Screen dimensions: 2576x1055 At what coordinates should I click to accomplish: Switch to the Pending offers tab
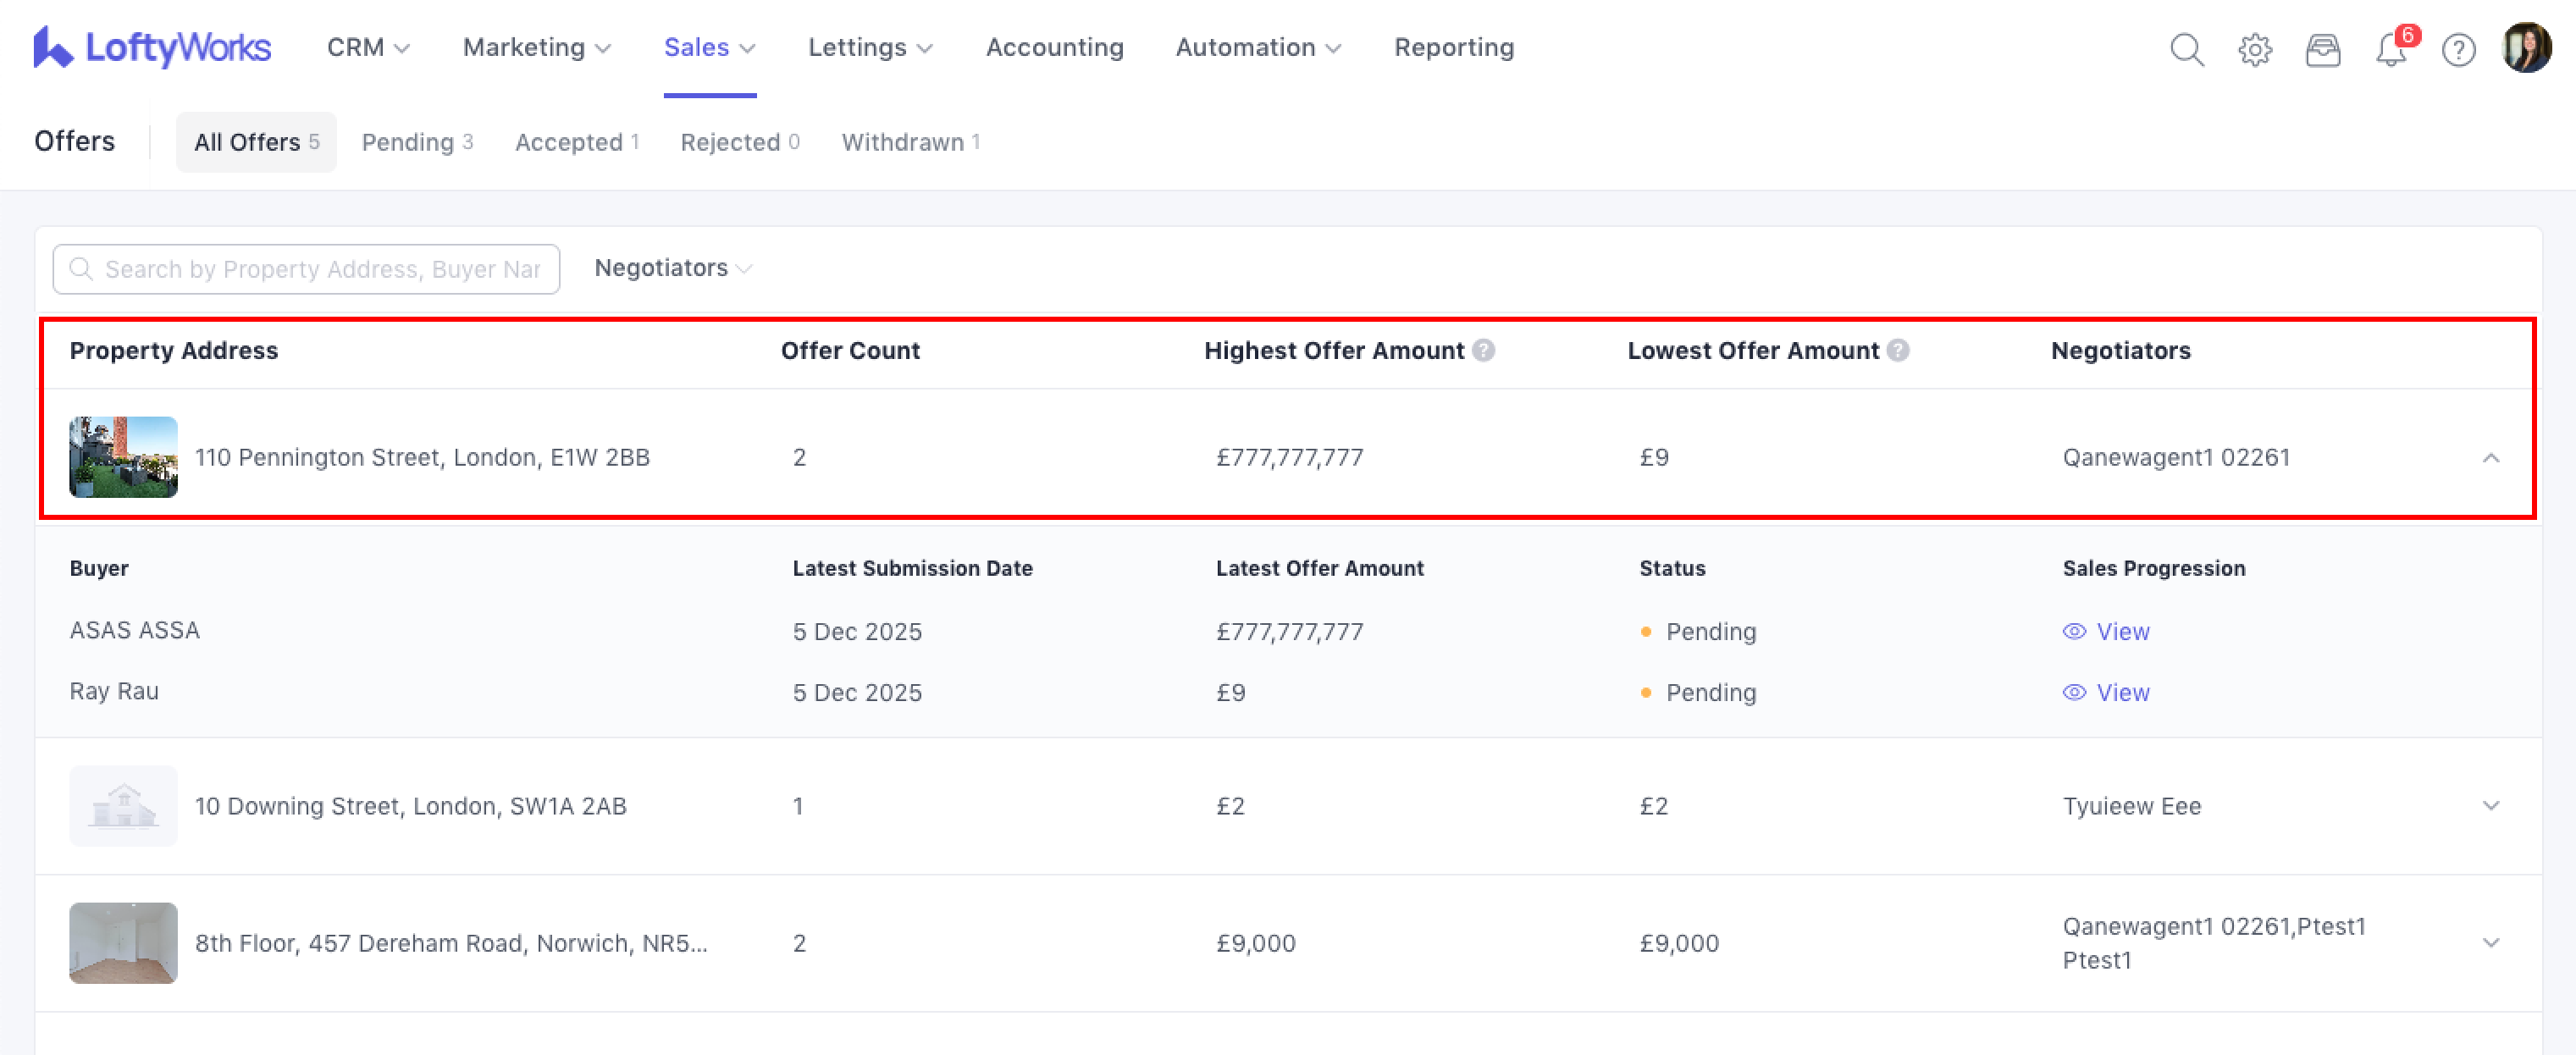point(417,142)
